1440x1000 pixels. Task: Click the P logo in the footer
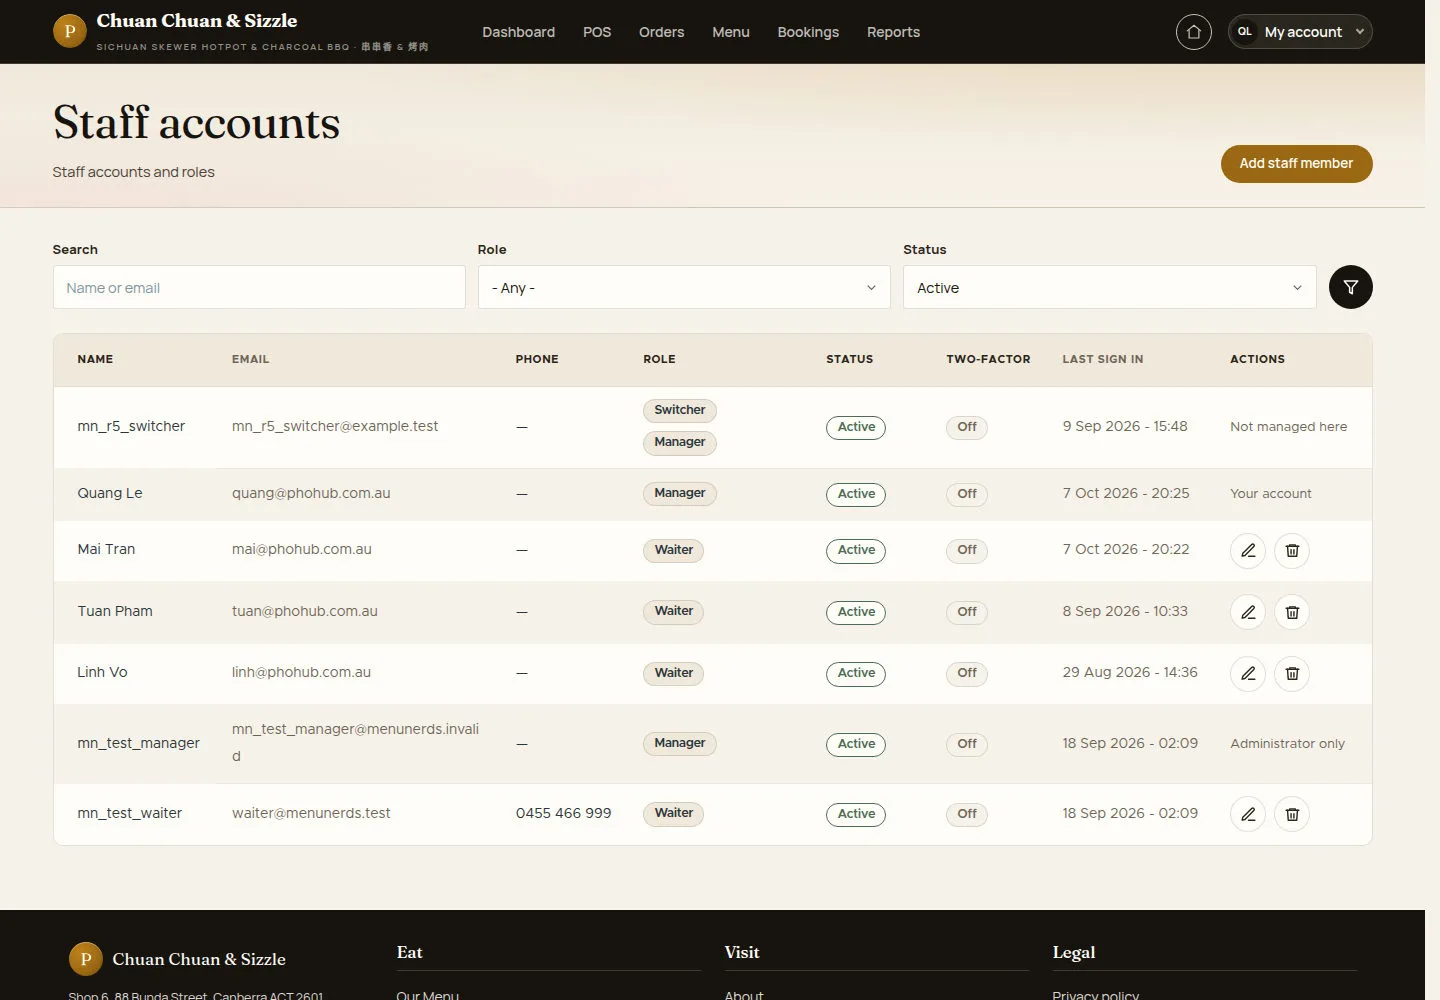pos(85,959)
